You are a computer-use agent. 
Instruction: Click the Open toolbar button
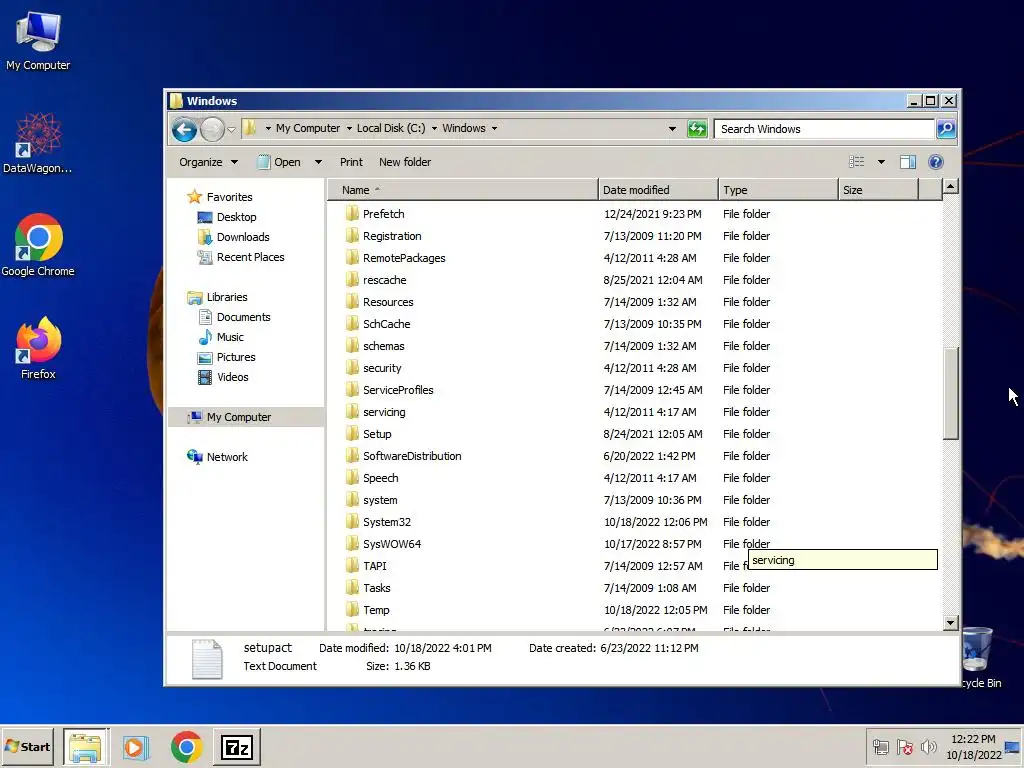279,162
